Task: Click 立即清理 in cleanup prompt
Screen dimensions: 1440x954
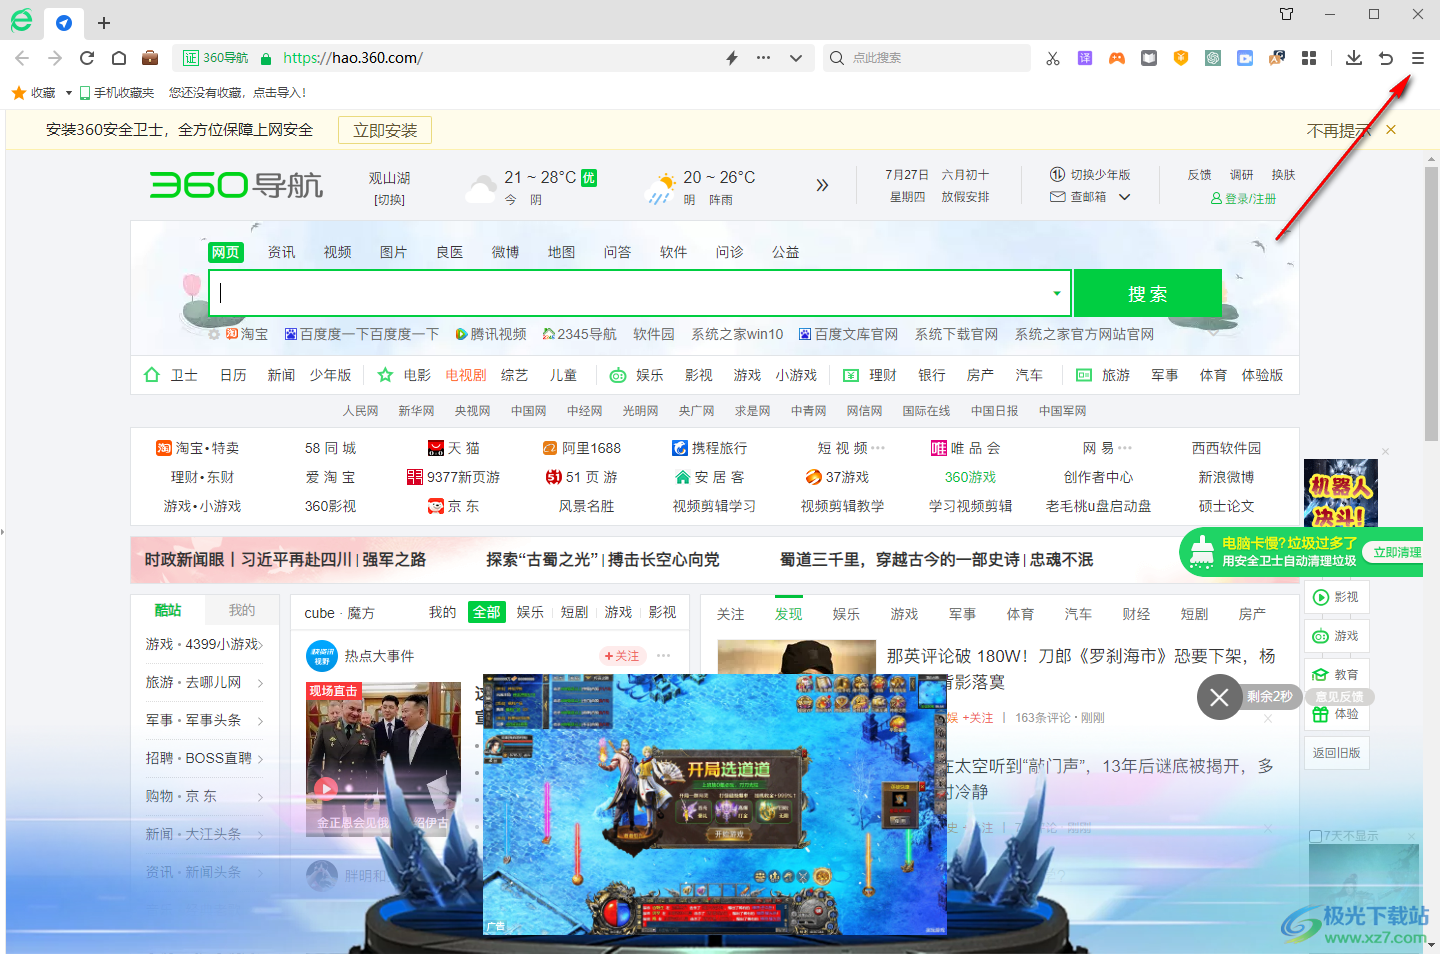Action: (1397, 552)
